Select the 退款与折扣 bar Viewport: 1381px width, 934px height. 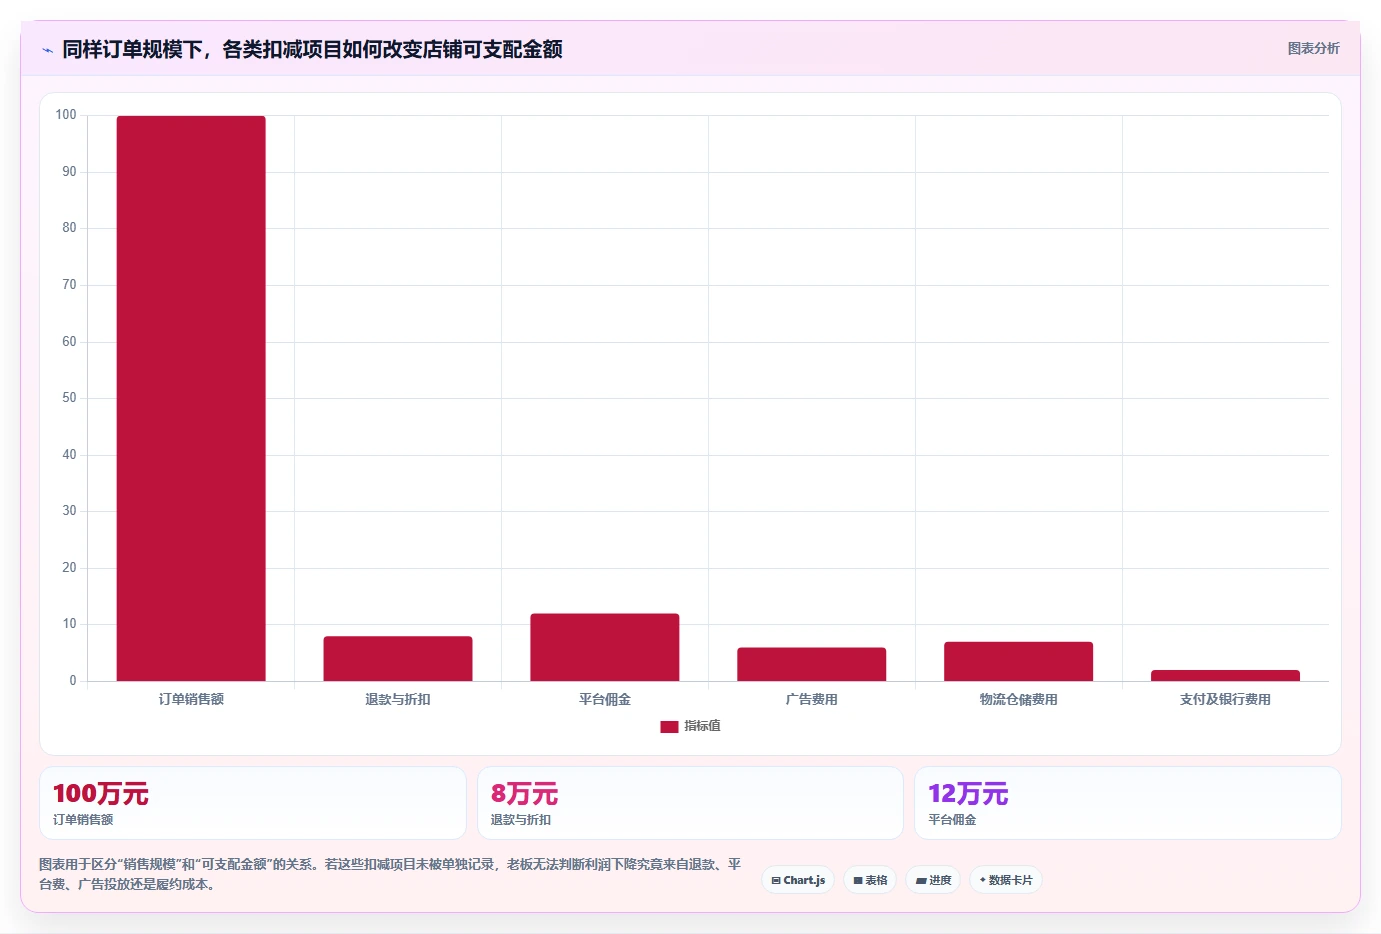point(398,658)
